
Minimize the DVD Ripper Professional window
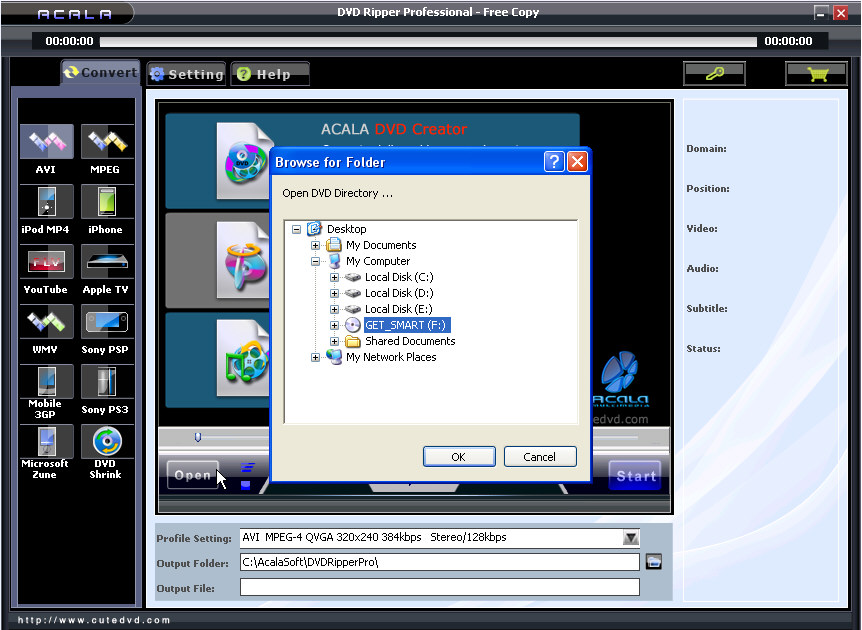(821, 13)
